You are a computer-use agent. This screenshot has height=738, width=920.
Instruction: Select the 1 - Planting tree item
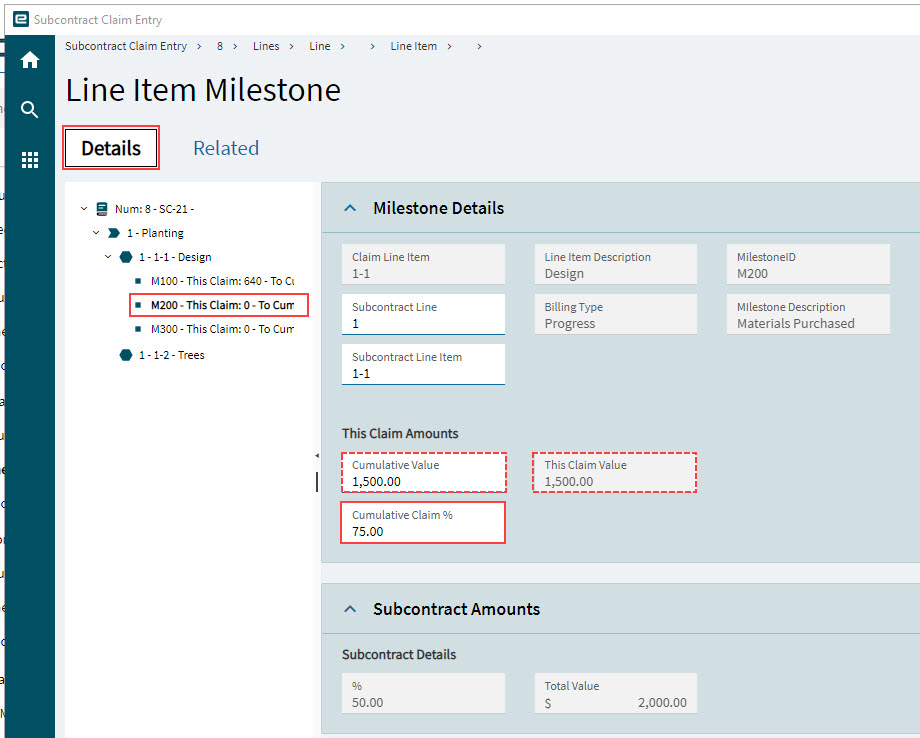pos(155,233)
